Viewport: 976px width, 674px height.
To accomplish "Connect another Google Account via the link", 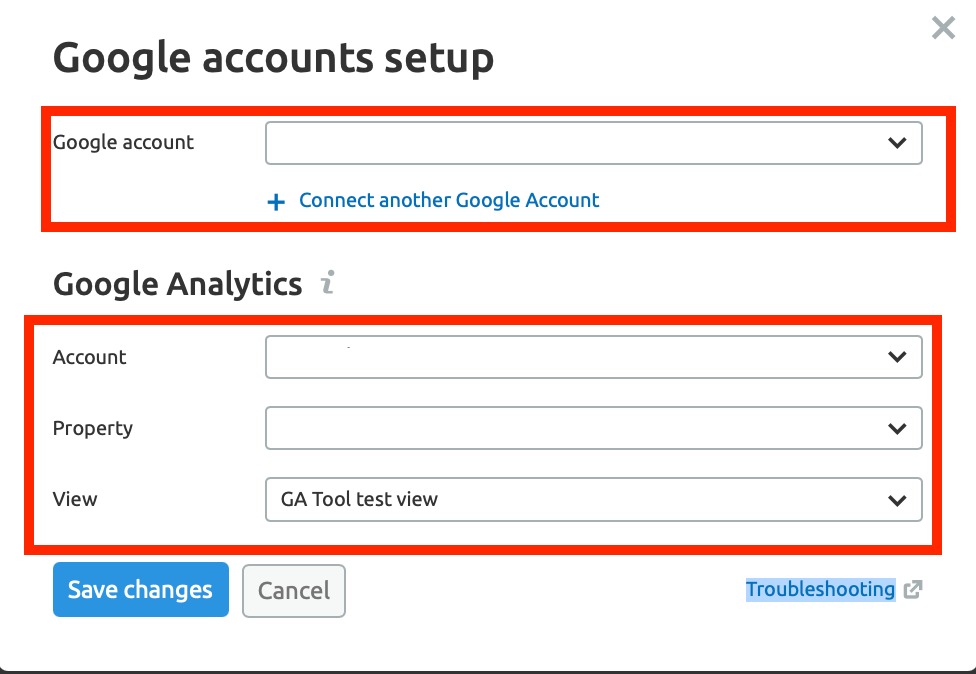I will pos(449,200).
